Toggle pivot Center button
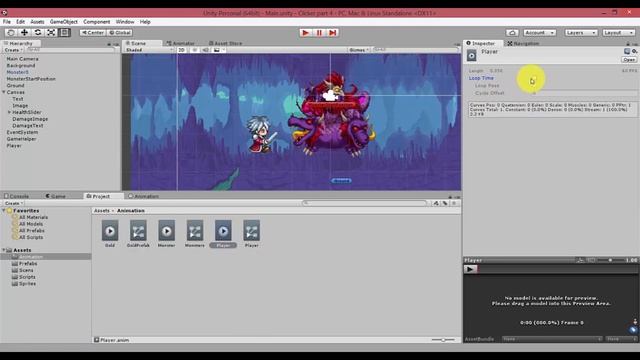 pos(93,33)
